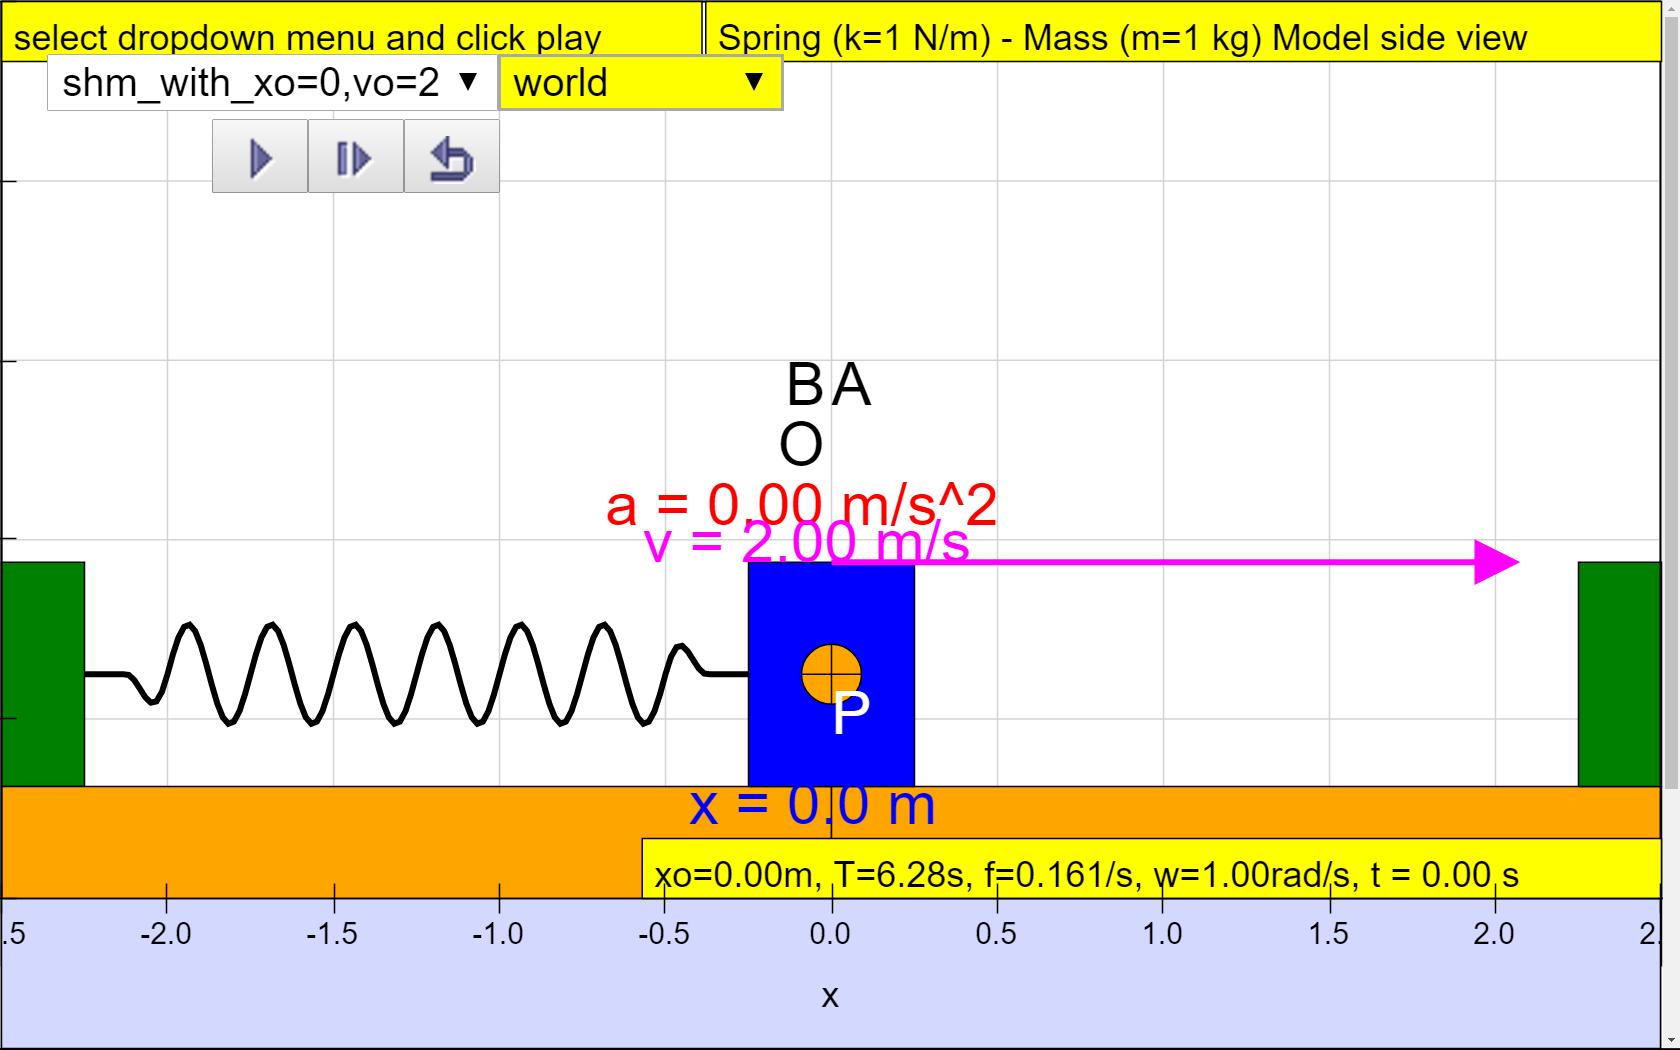Image resolution: width=1680 pixels, height=1050 pixels.
Task: Click the orange center marker on mass
Action: (831, 674)
